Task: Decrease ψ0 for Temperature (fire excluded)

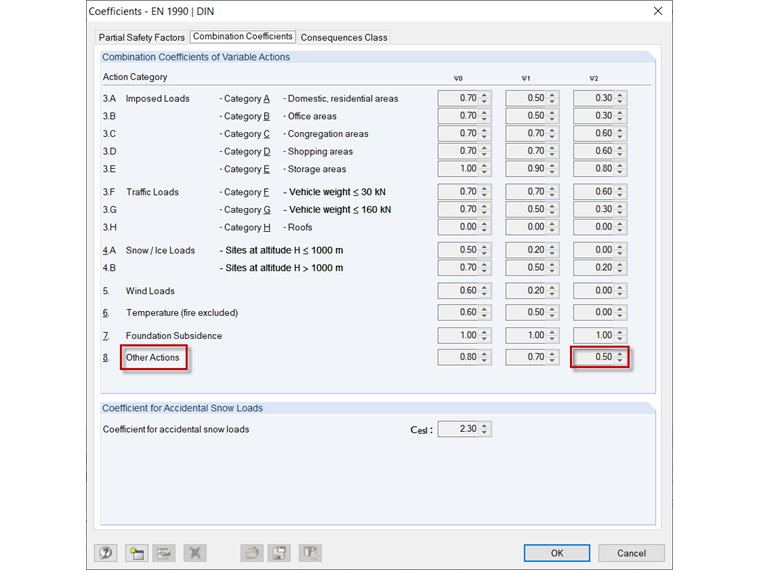Action: pyautogui.click(x=484, y=316)
